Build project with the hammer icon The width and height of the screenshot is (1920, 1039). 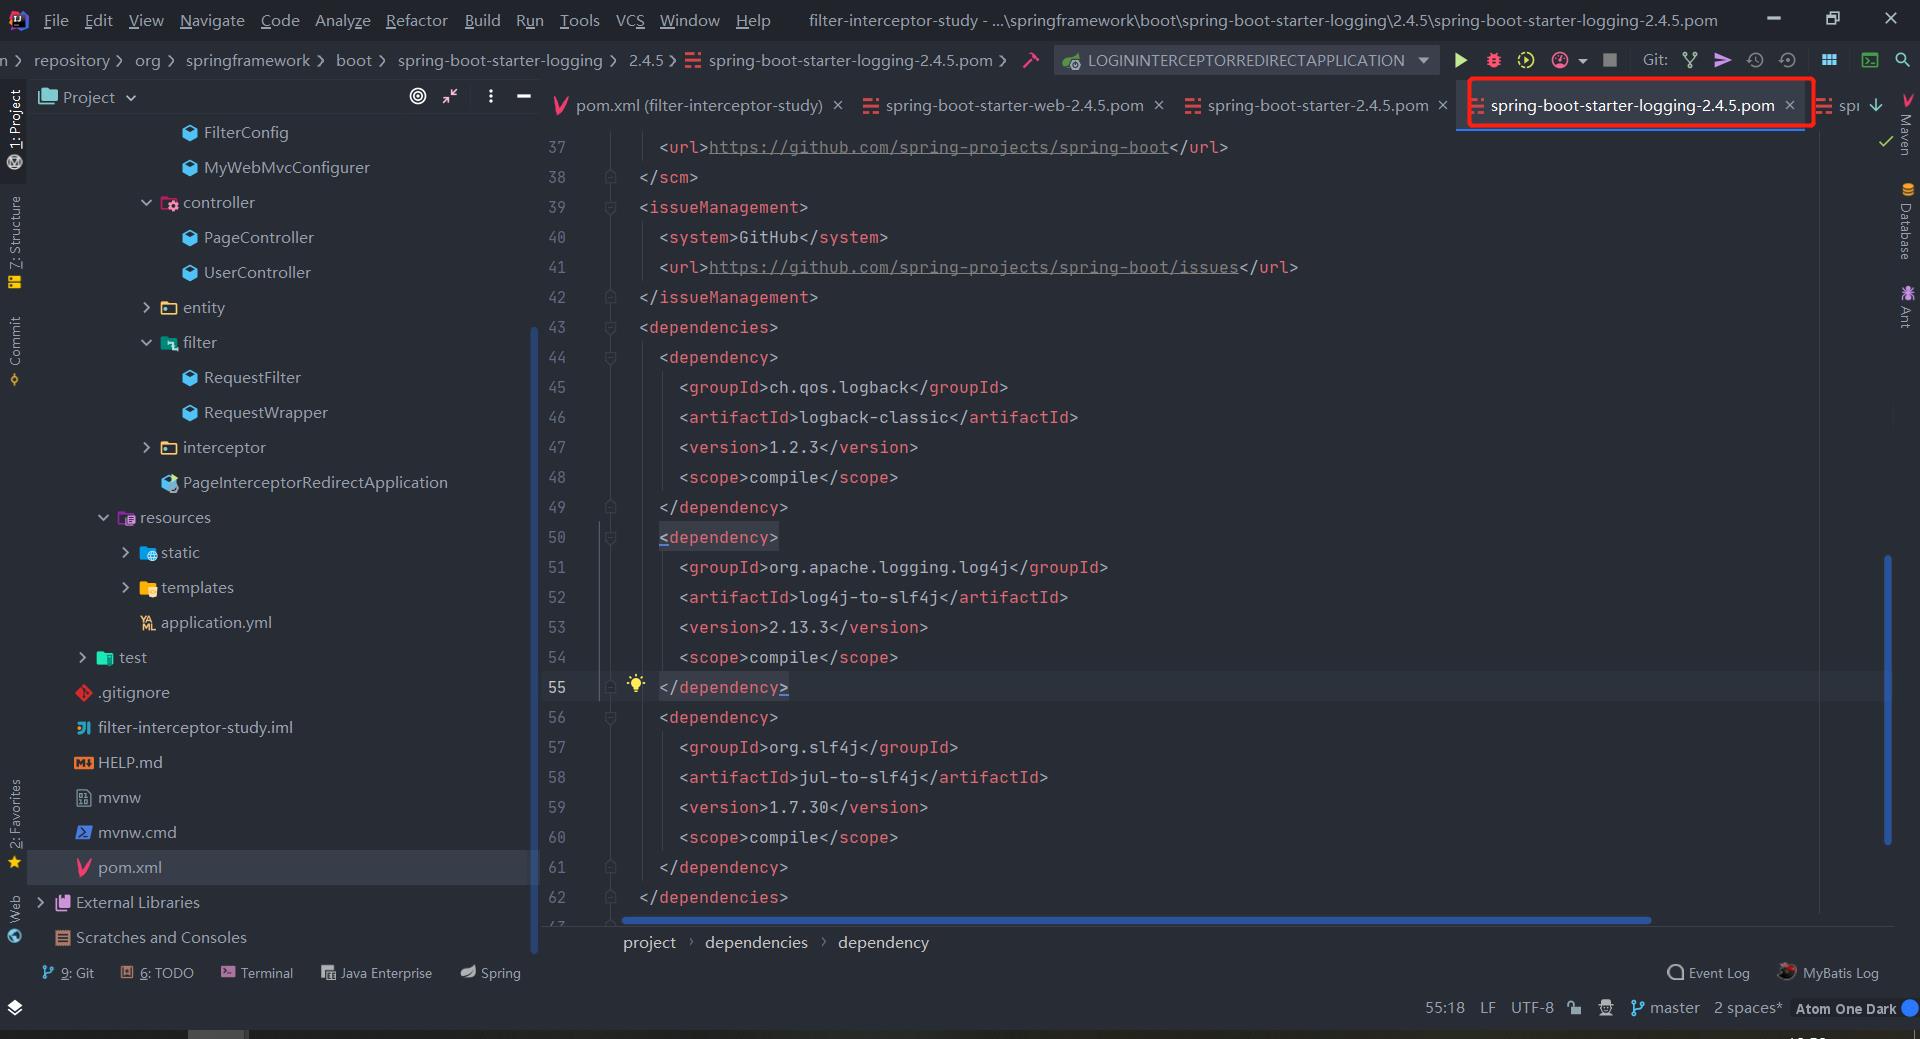pyautogui.click(x=1031, y=60)
